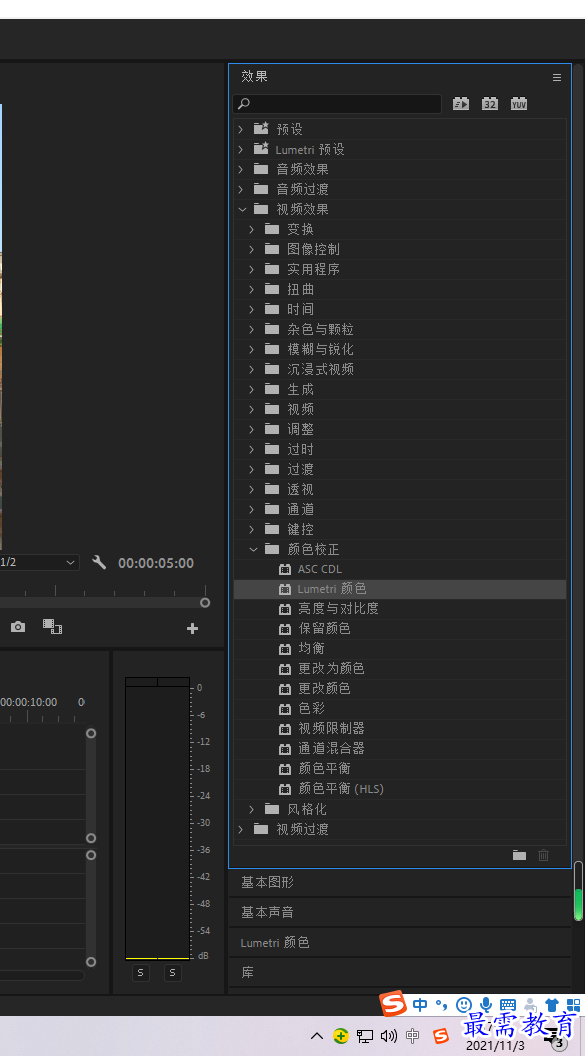
Task: Expand the Lumetri 预设 folder
Action: [241, 149]
